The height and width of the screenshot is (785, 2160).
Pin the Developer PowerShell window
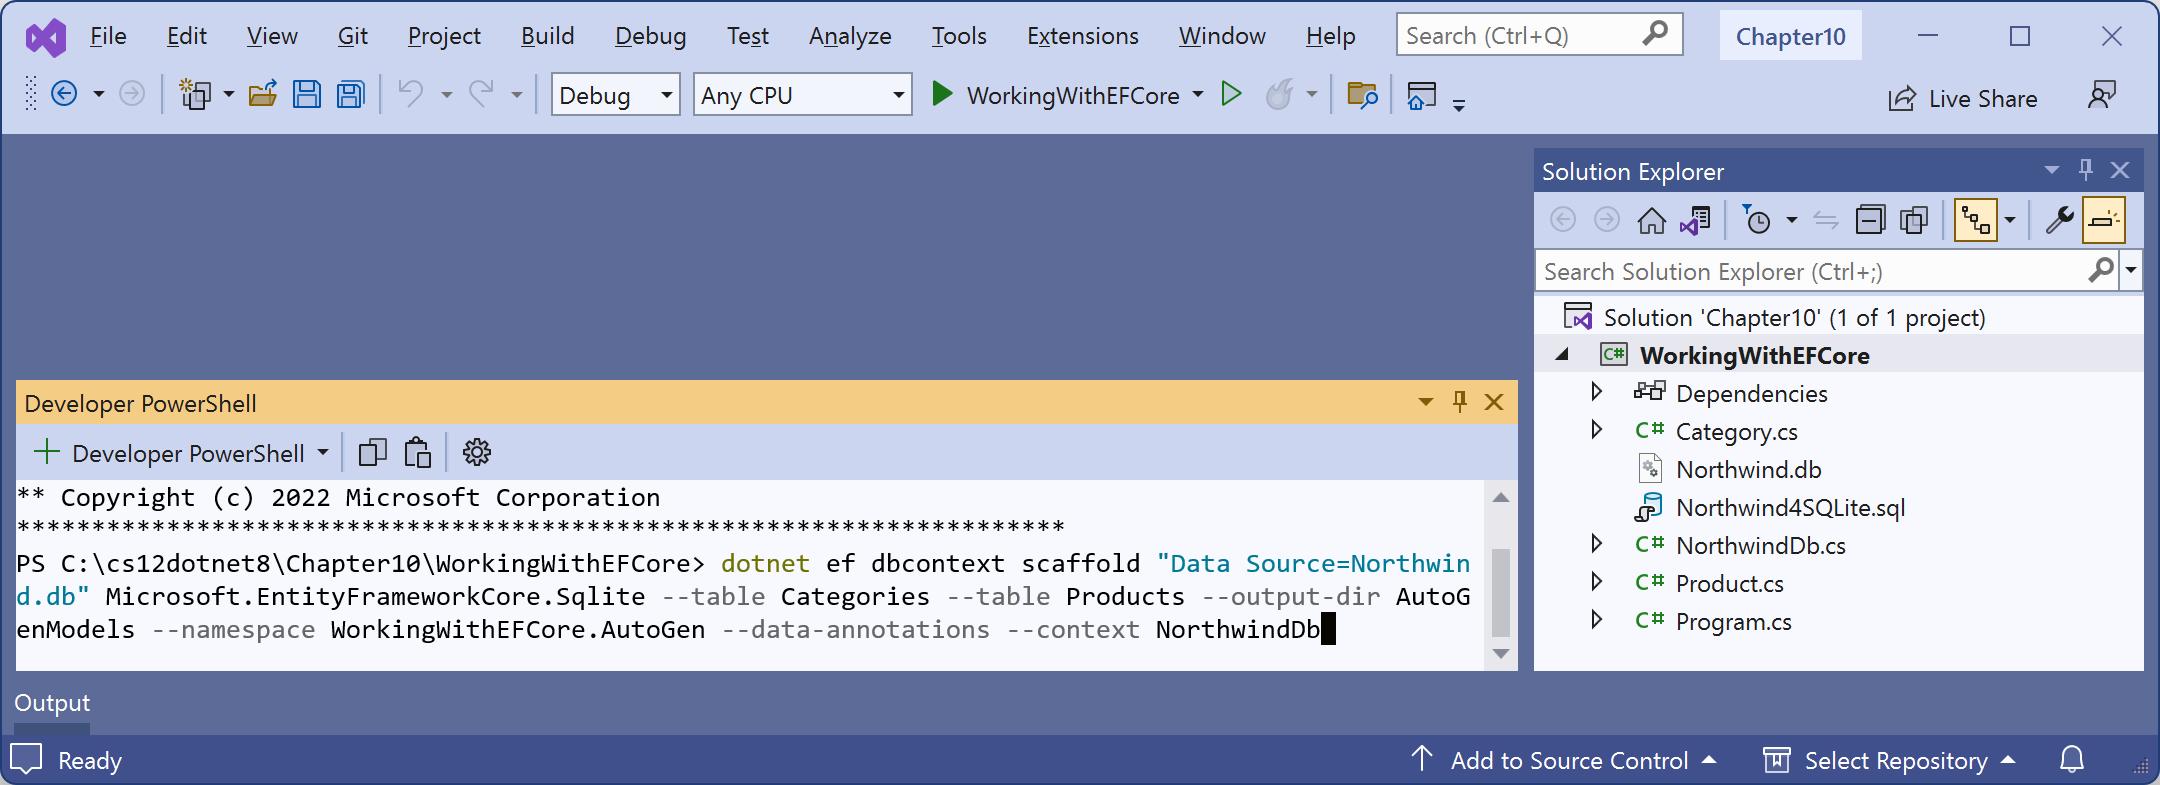click(1460, 402)
